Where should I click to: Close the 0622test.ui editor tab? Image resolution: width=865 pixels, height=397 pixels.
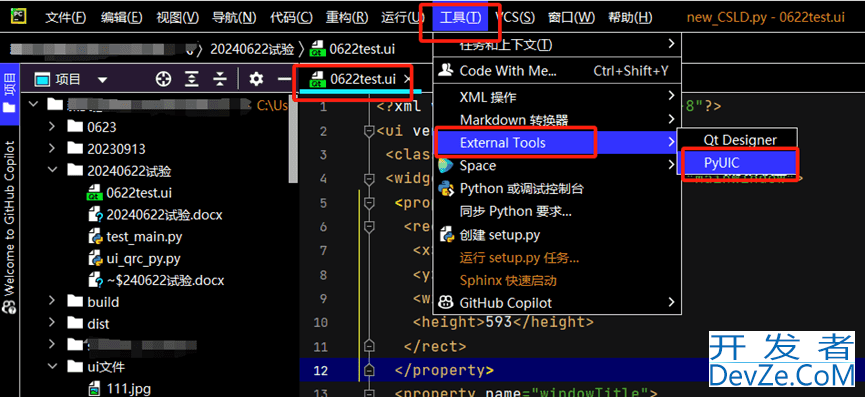click(407, 79)
